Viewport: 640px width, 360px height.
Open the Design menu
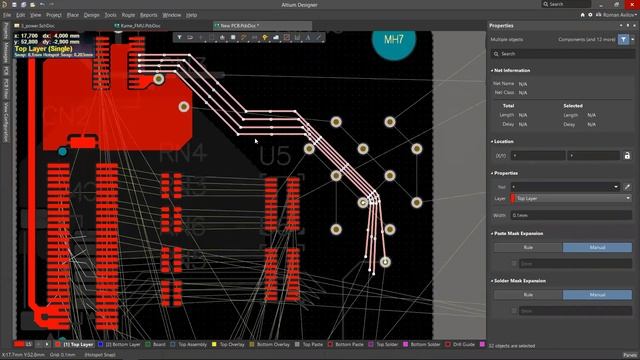91,15
